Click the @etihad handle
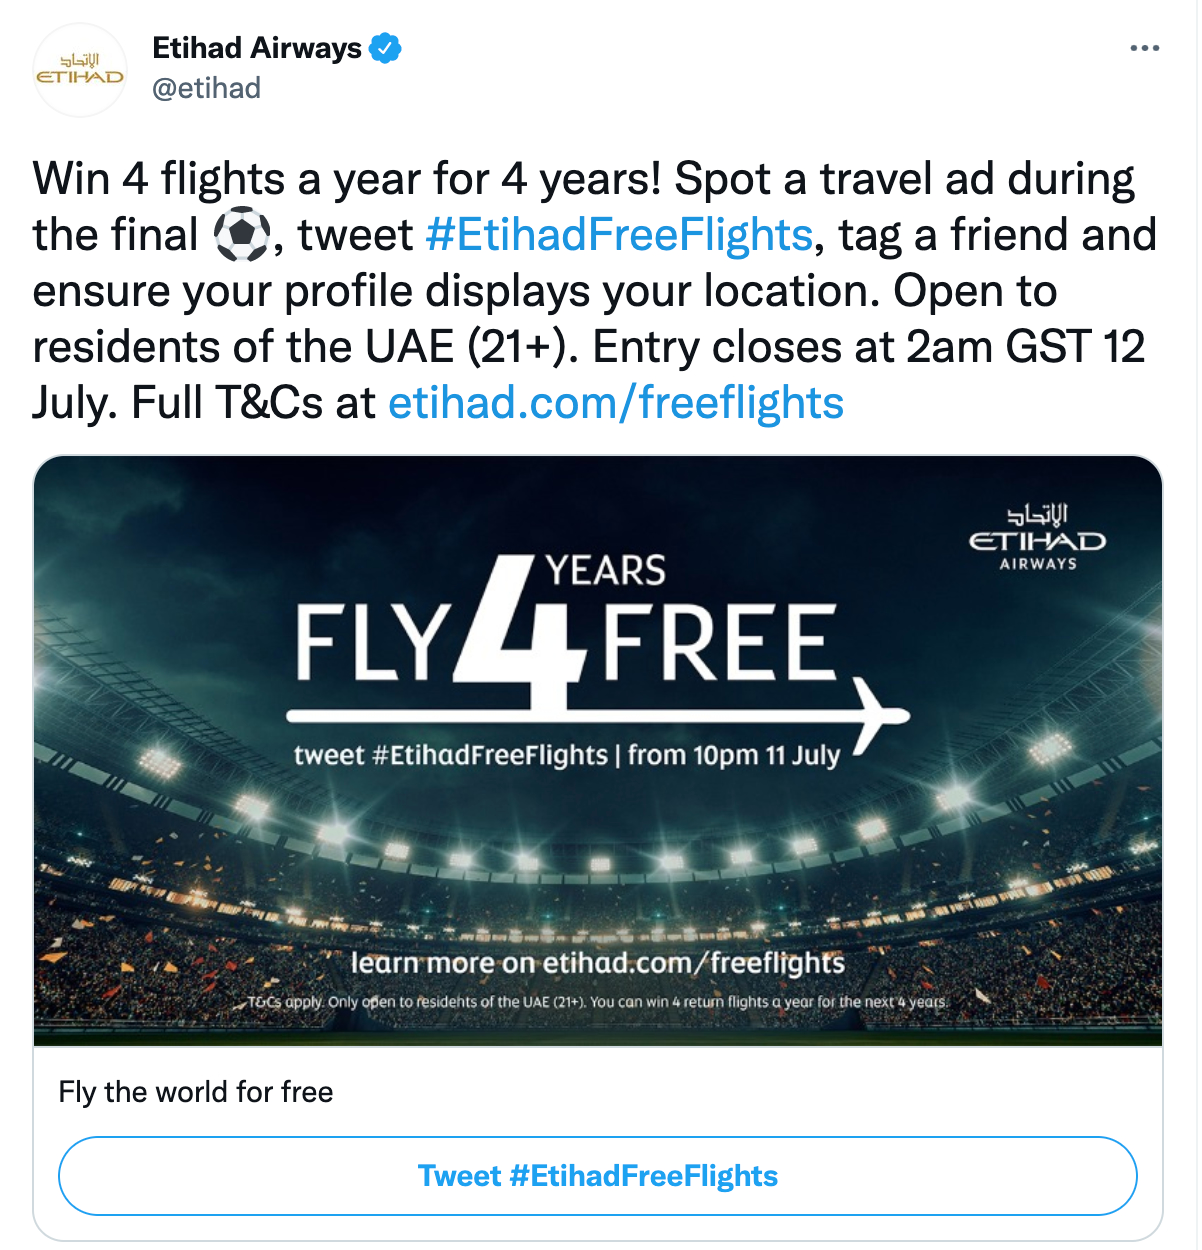The height and width of the screenshot is (1250, 1202). click(x=206, y=88)
